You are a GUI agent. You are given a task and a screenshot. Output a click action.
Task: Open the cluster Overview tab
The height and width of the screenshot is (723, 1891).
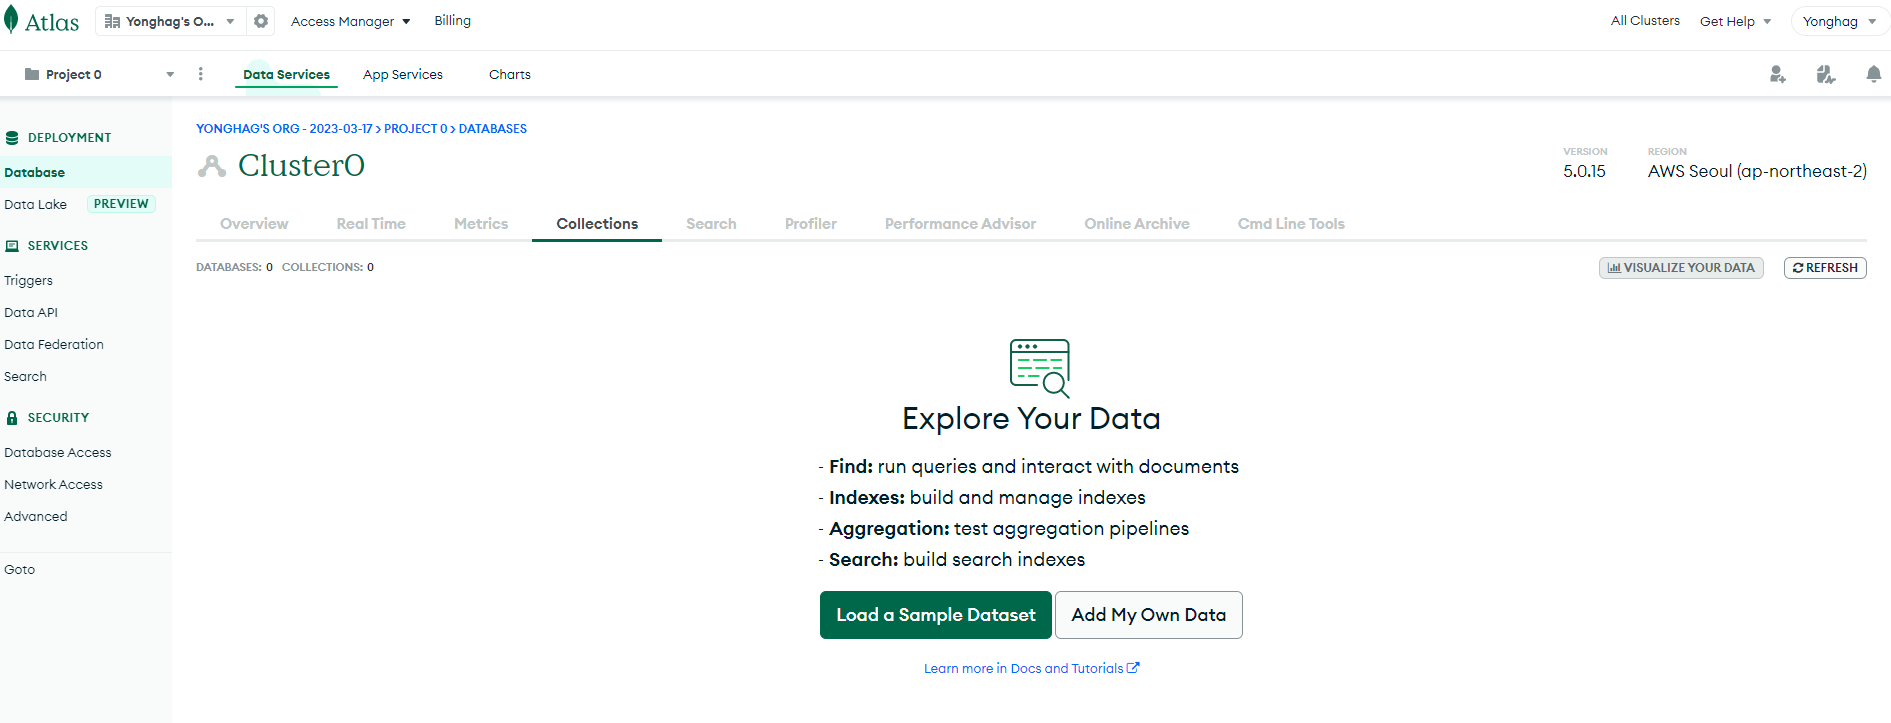coord(254,224)
